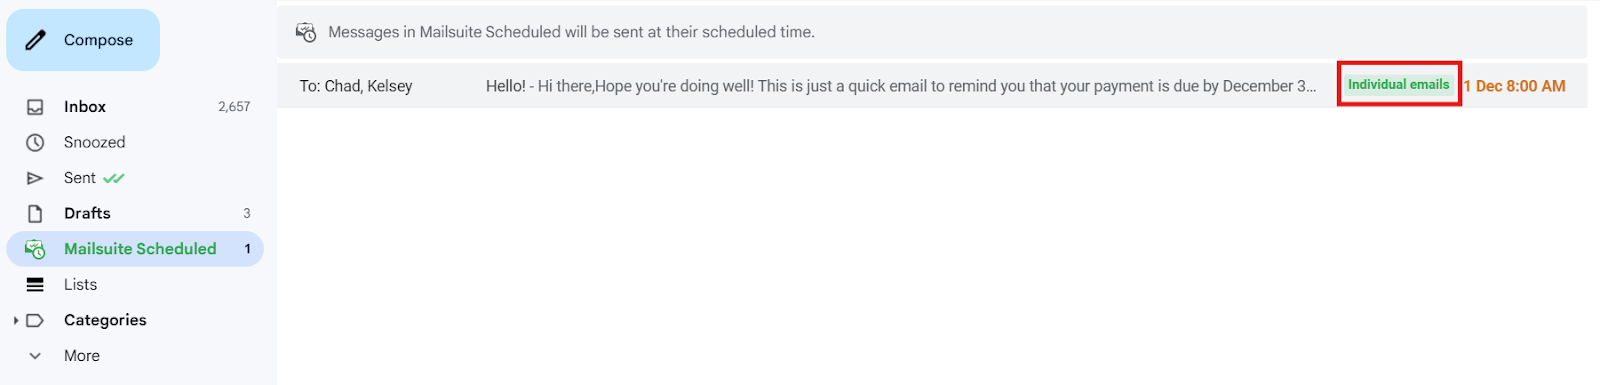Click the Inbox tray icon
Screen dimensions: 1600x385
(35, 107)
